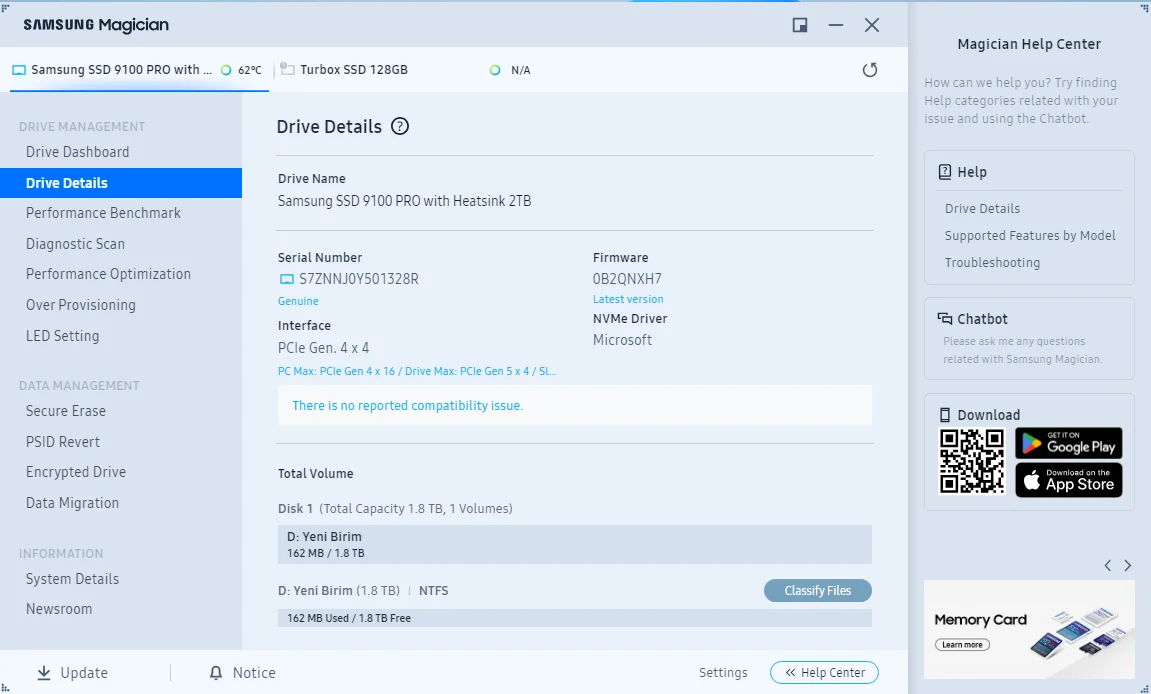Click the Update download icon
The width and height of the screenshot is (1151, 694).
pyautogui.click(x=43, y=673)
